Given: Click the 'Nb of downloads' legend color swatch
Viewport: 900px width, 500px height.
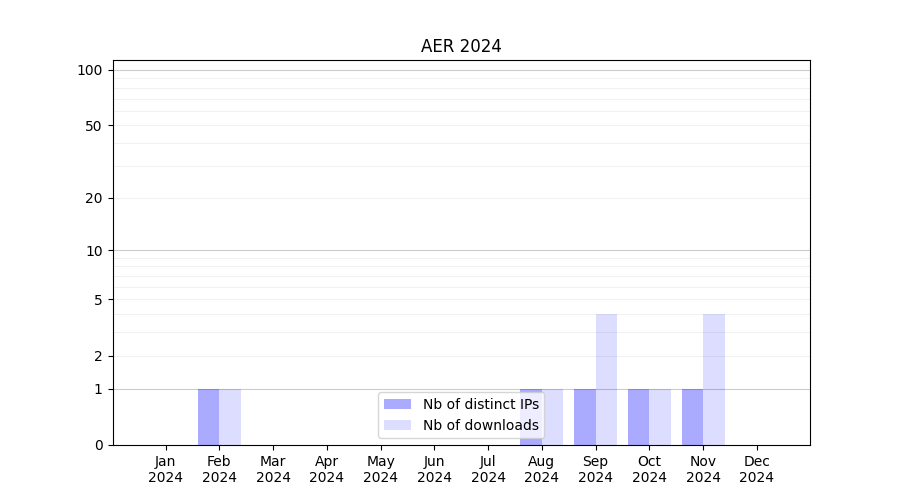Looking at the screenshot, I should (397, 425).
